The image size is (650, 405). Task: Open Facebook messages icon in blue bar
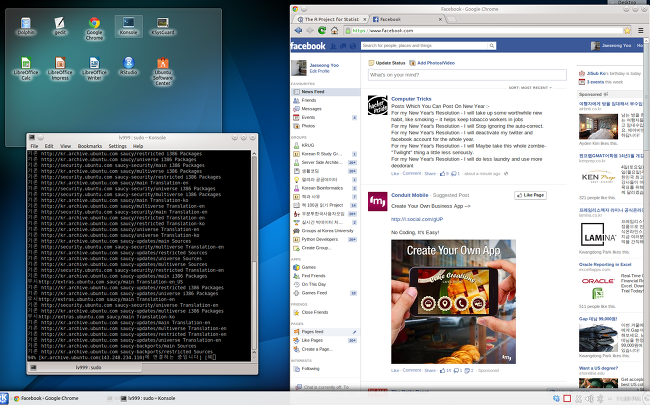[x=343, y=46]
